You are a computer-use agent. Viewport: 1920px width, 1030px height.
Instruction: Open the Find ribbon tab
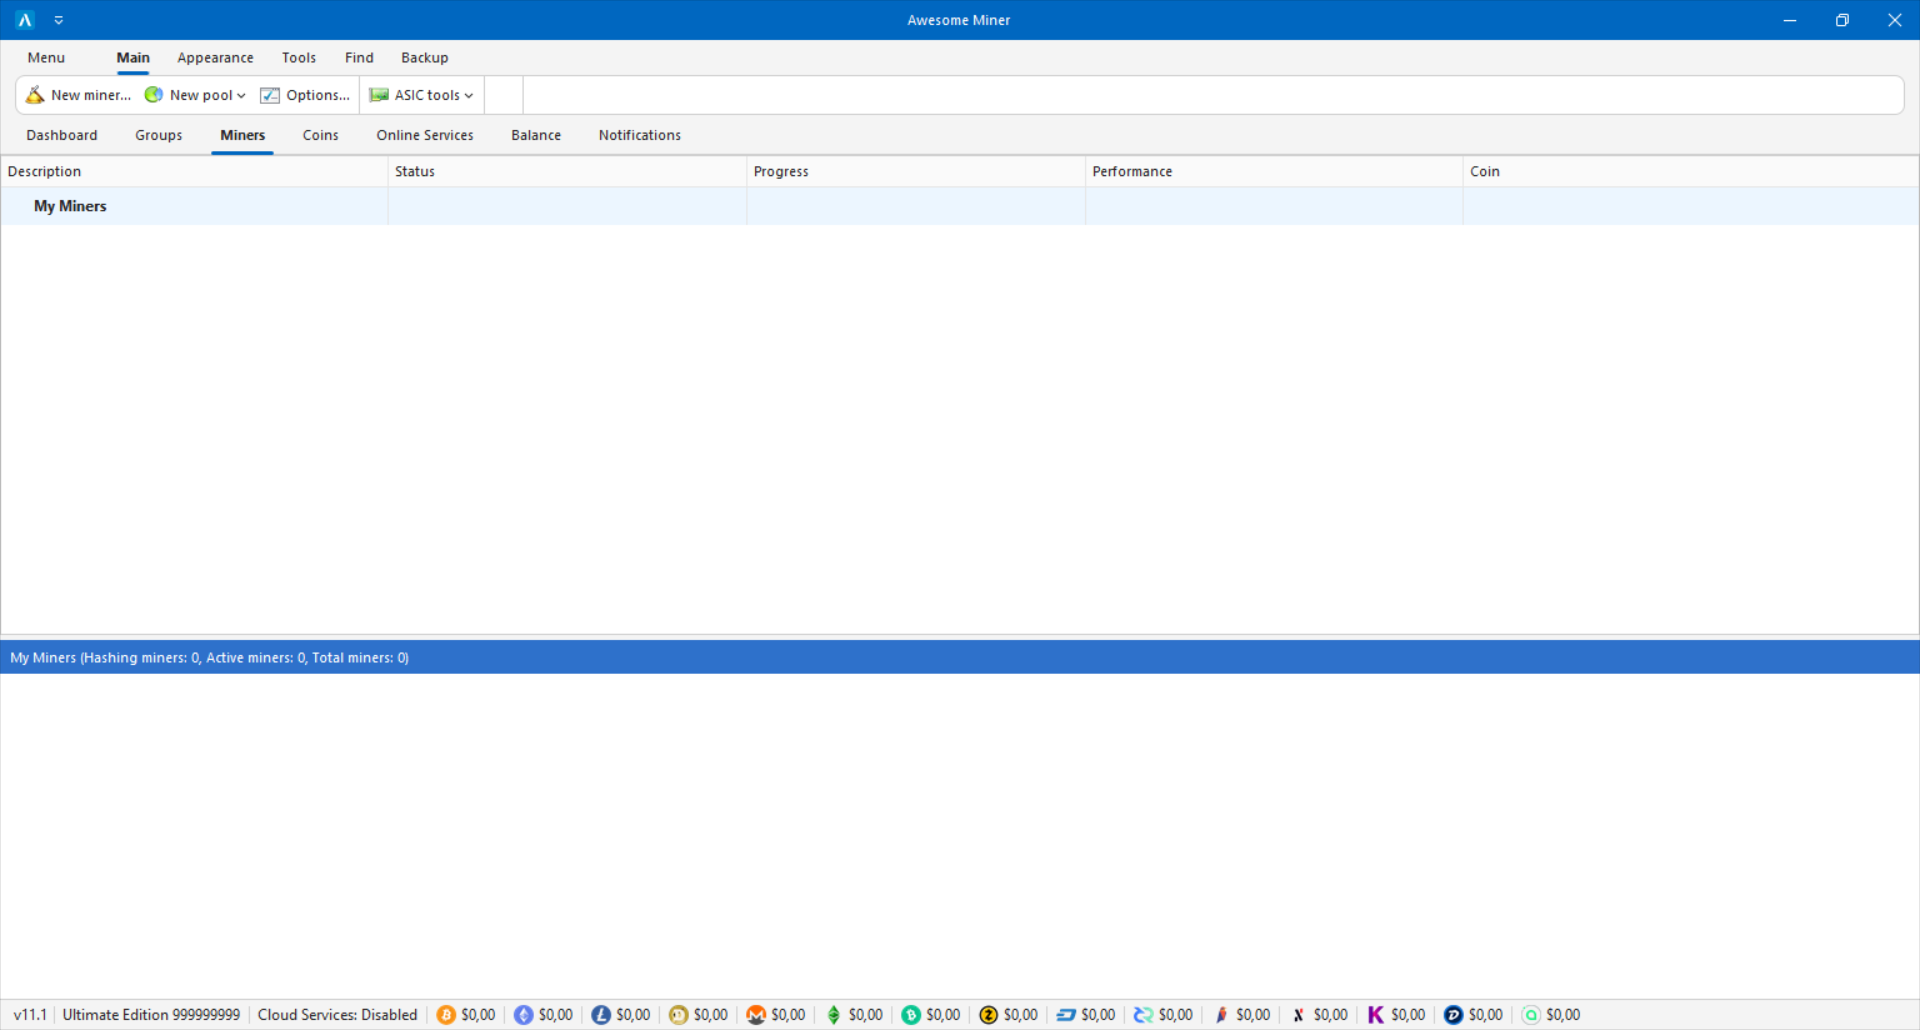point(359,58)
